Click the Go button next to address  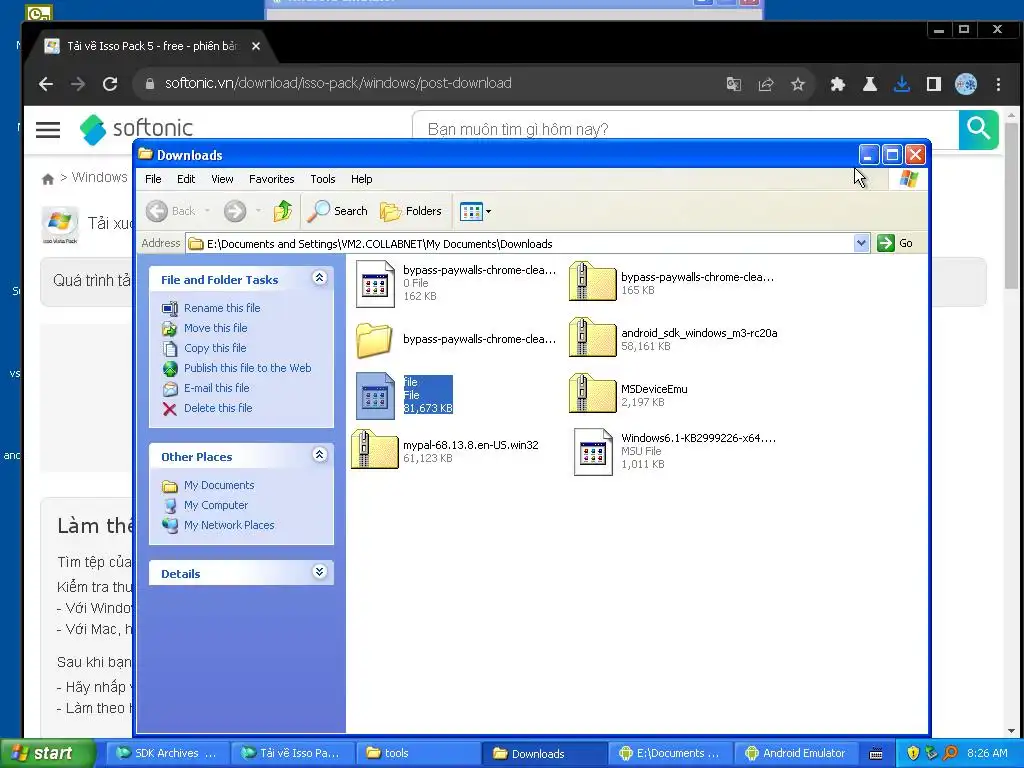895,244
